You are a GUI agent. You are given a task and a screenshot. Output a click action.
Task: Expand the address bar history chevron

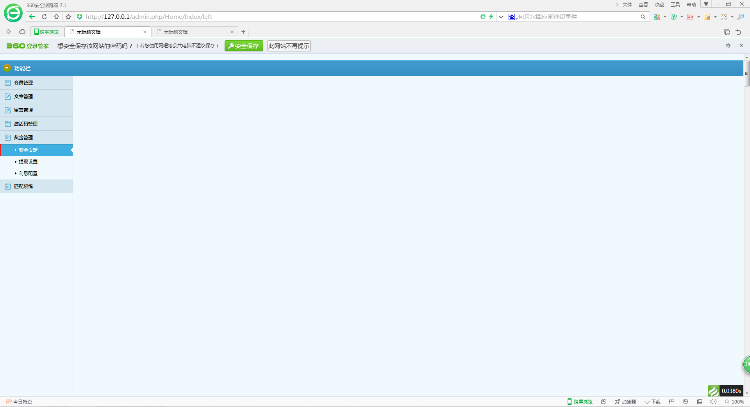pyautogui.click(x=501, y=16)
